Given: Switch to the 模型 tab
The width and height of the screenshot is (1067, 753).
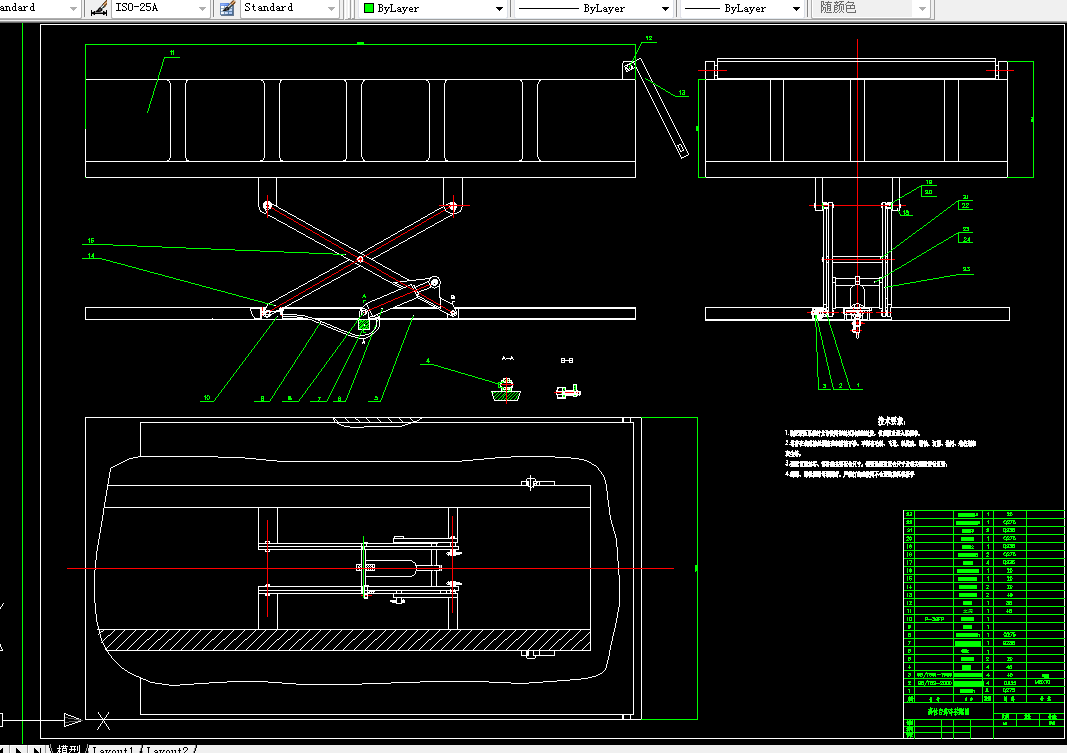Looking at the screenshot, I should click(68, 749).
